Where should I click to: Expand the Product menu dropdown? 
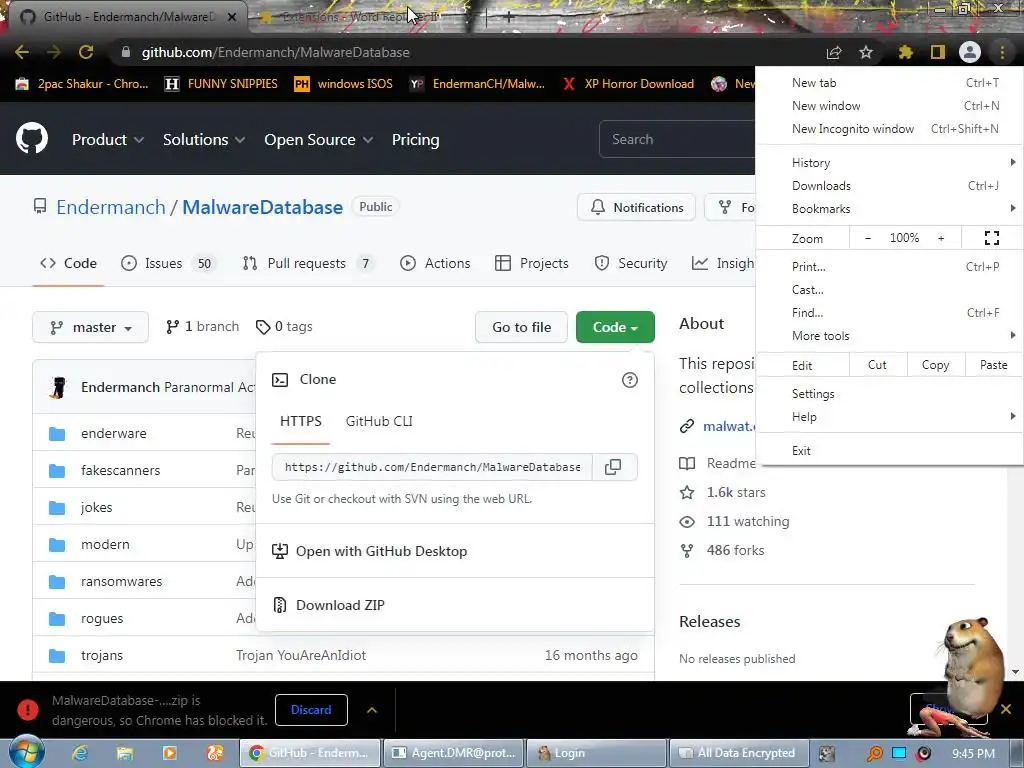[108, 140]
